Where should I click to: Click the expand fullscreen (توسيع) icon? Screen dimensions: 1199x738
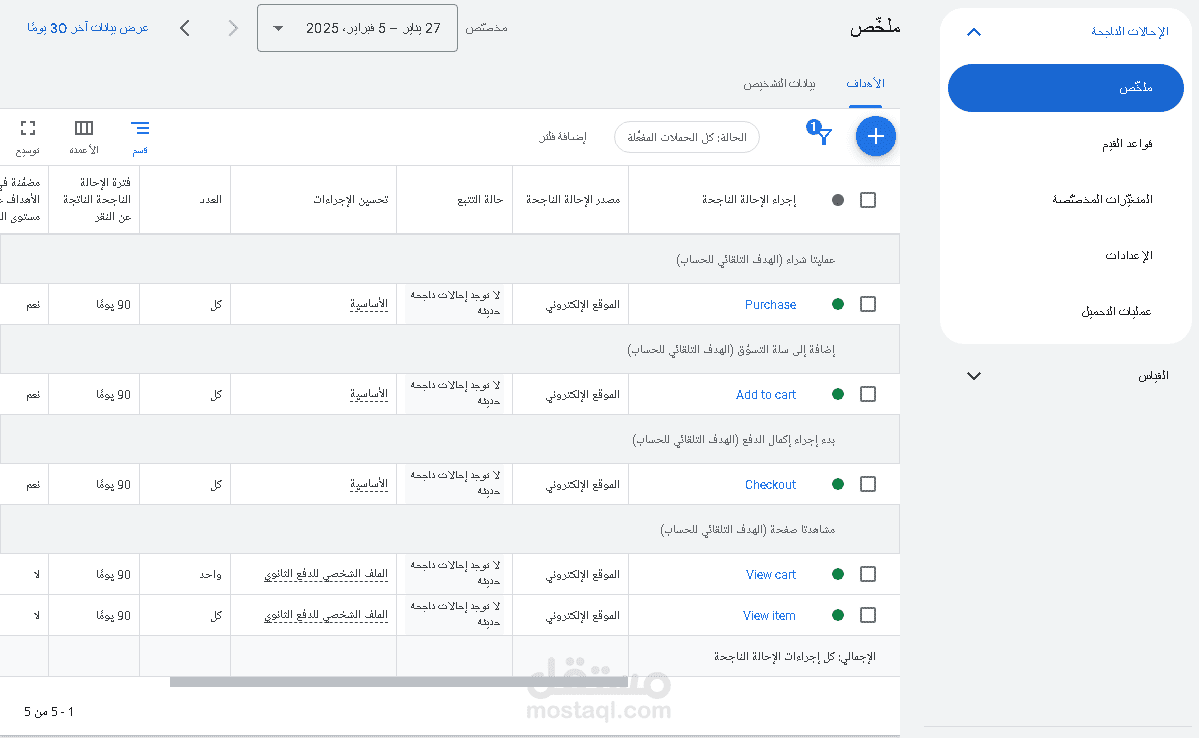28,128
